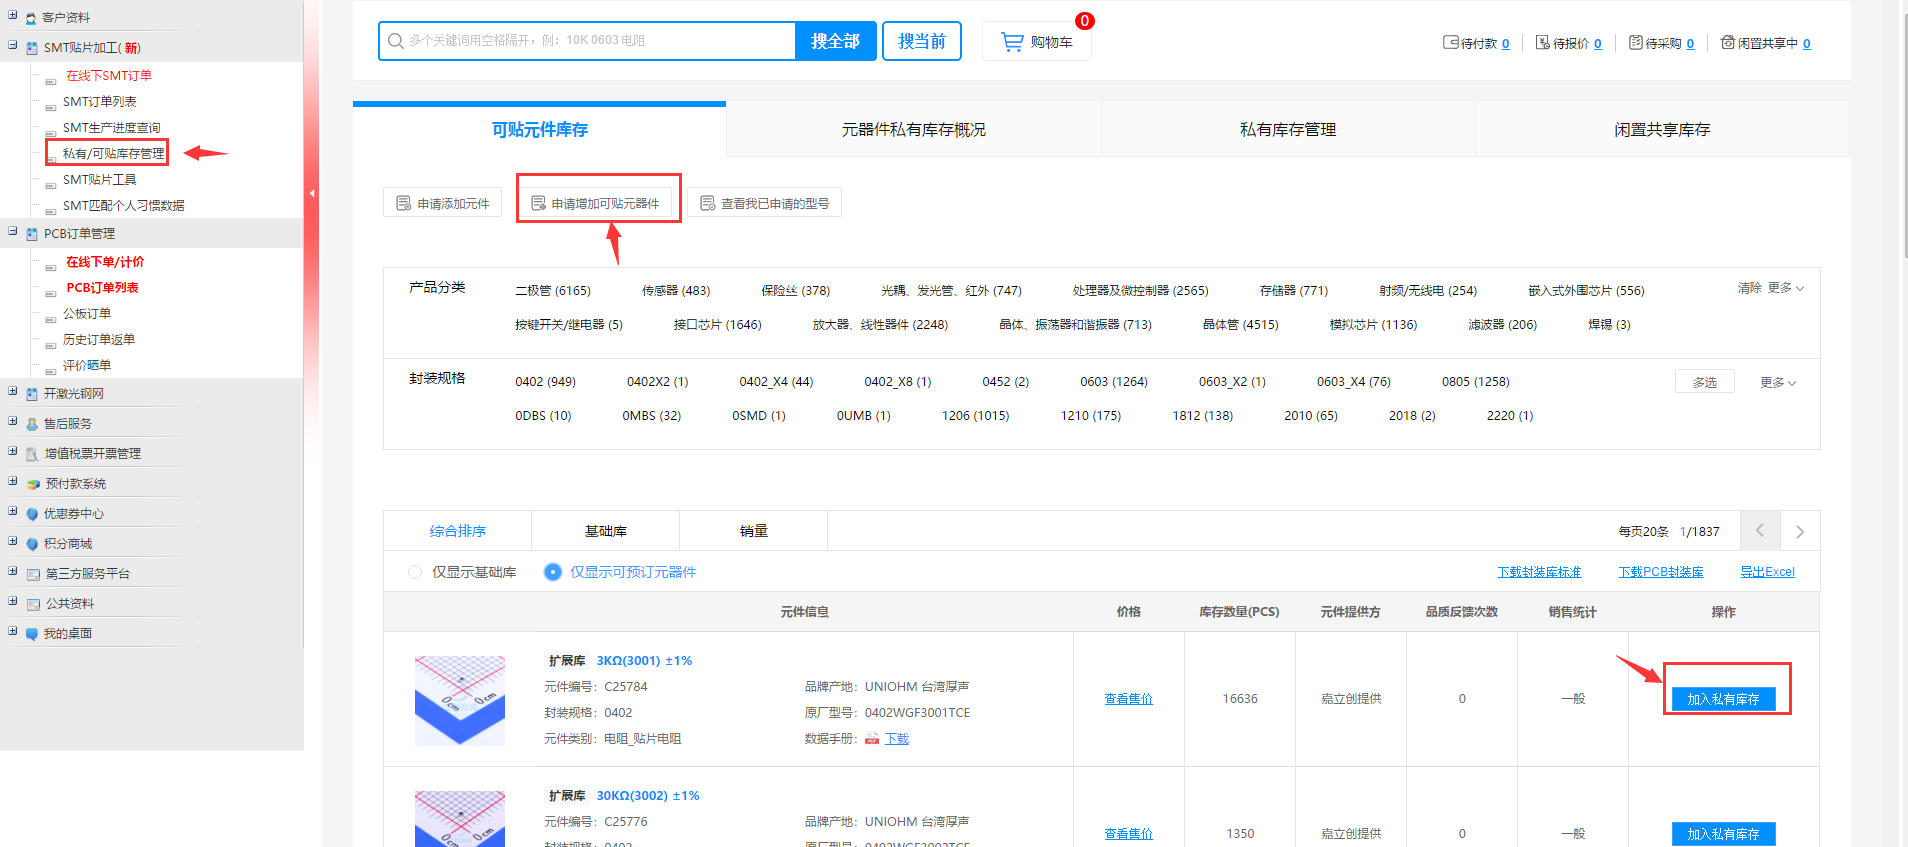Select the 仅显示基础库 radio button

(x=415, y=572)
